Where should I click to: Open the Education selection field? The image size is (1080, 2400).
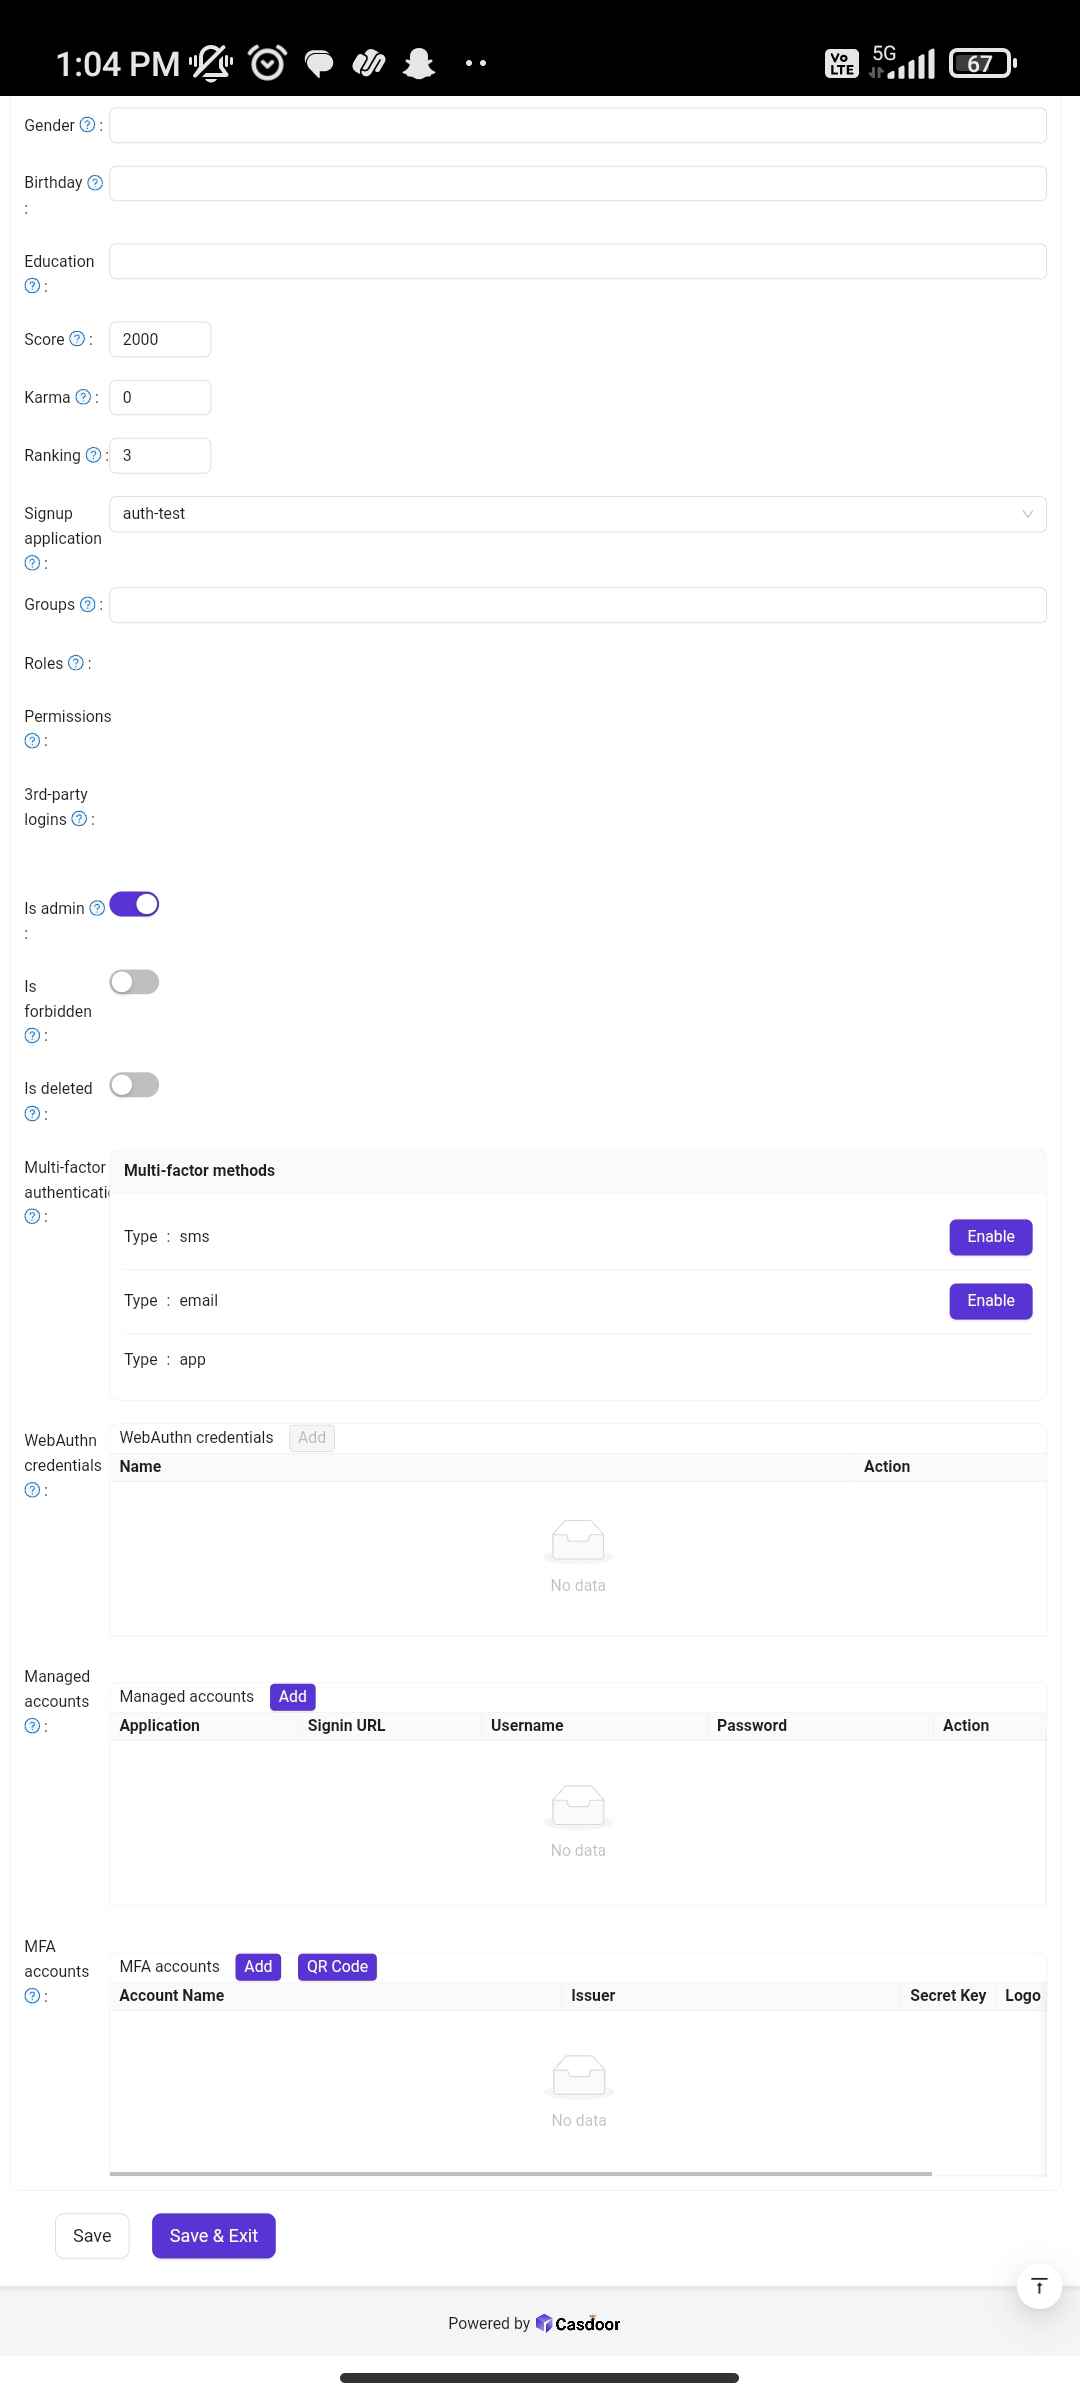pyautogui.click(x=578, y=261)
